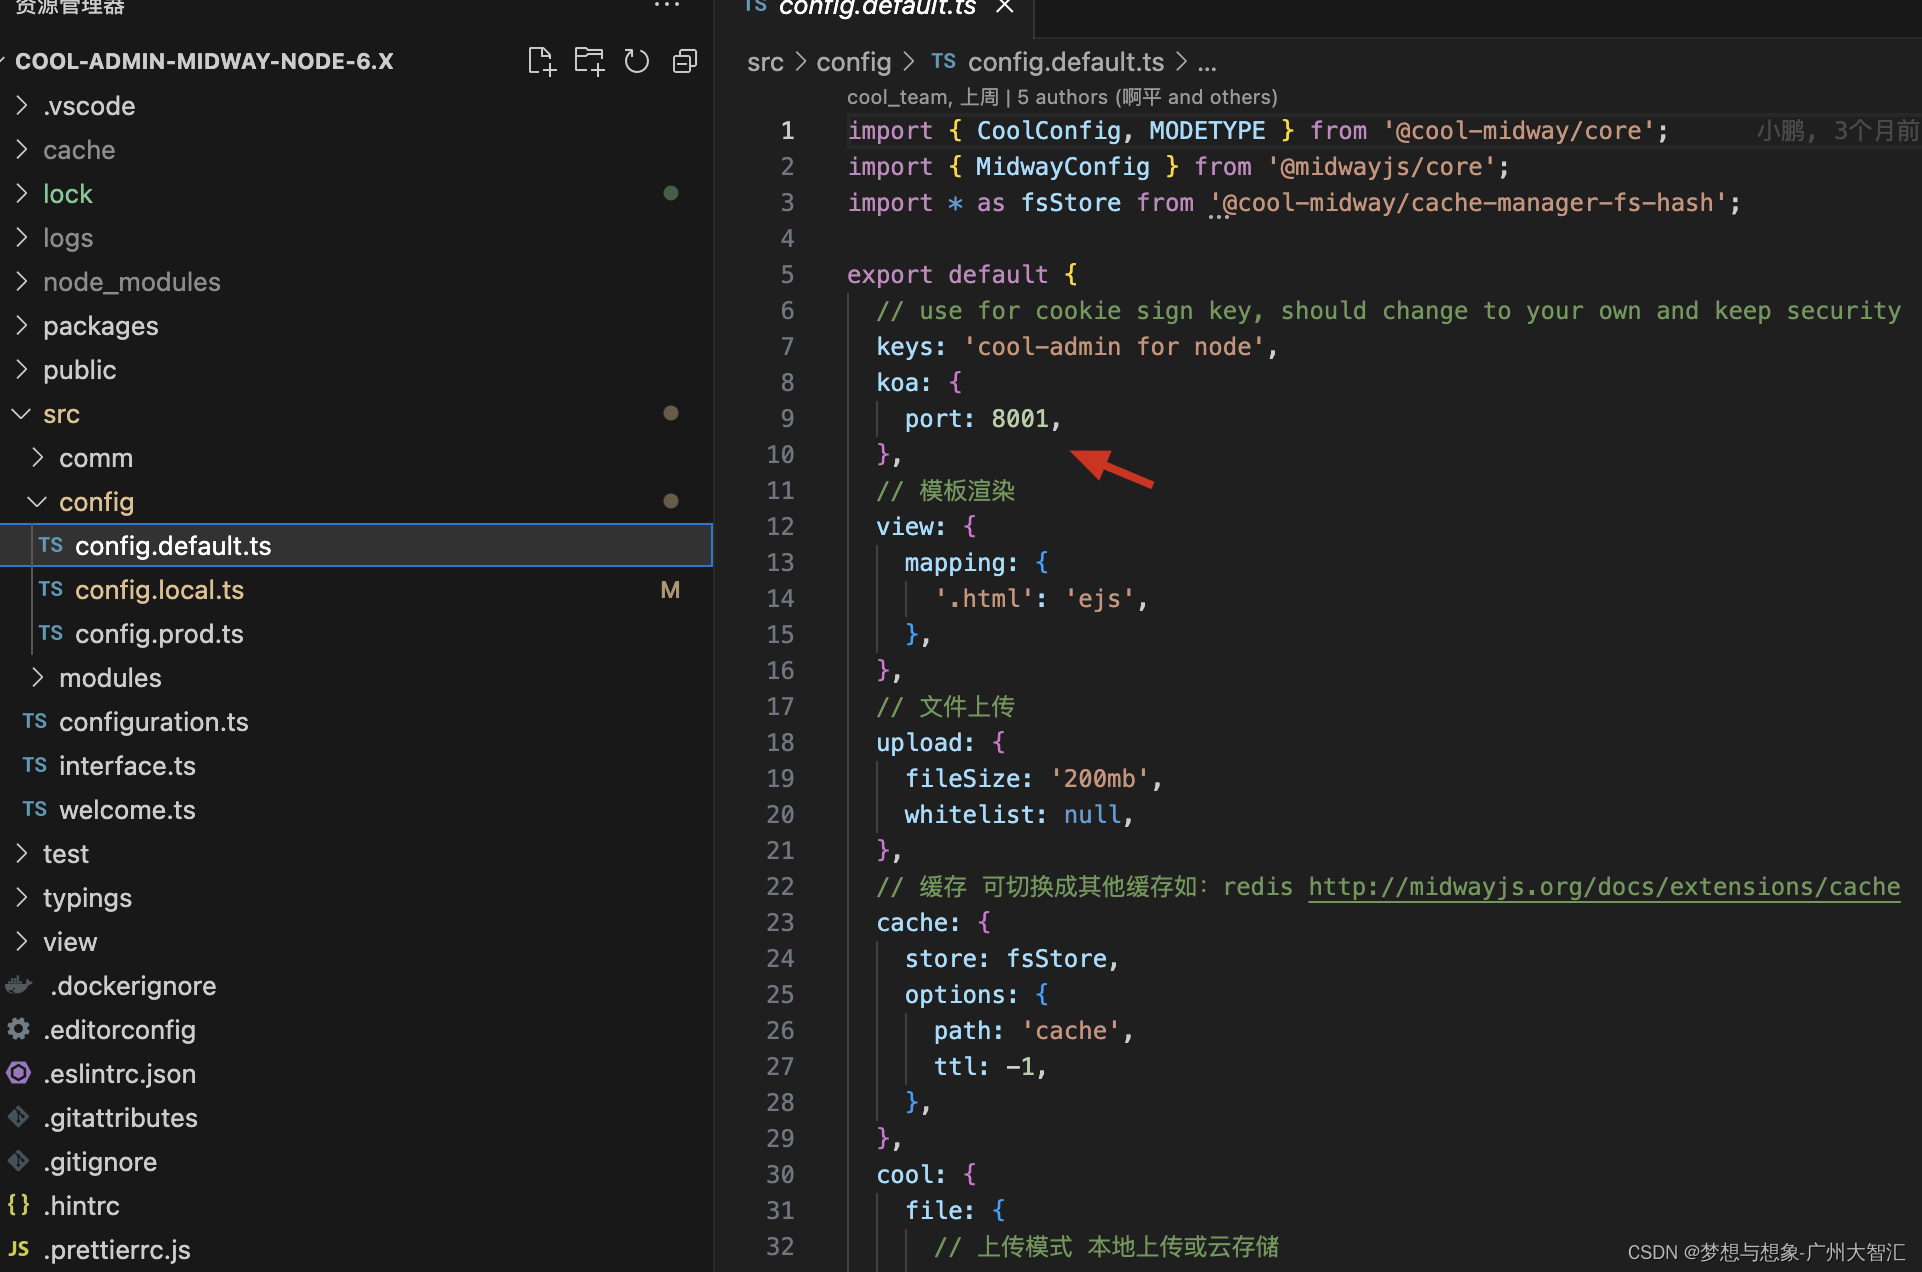
Task: Click the git icon for .gitattributes
Action: click(19, 1117)
